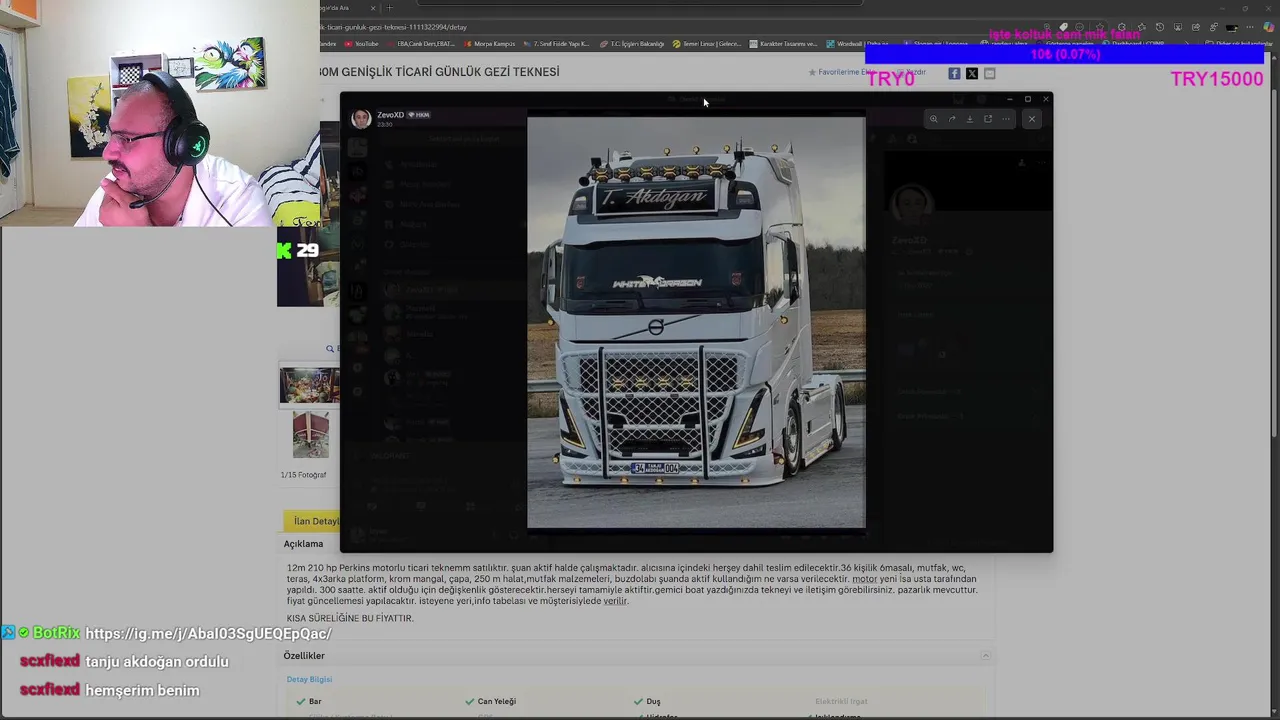1280x720 pixels.
Task: Click KISA SÜRELİĞİNE BU FİYATTIR text
Action: 350,618
